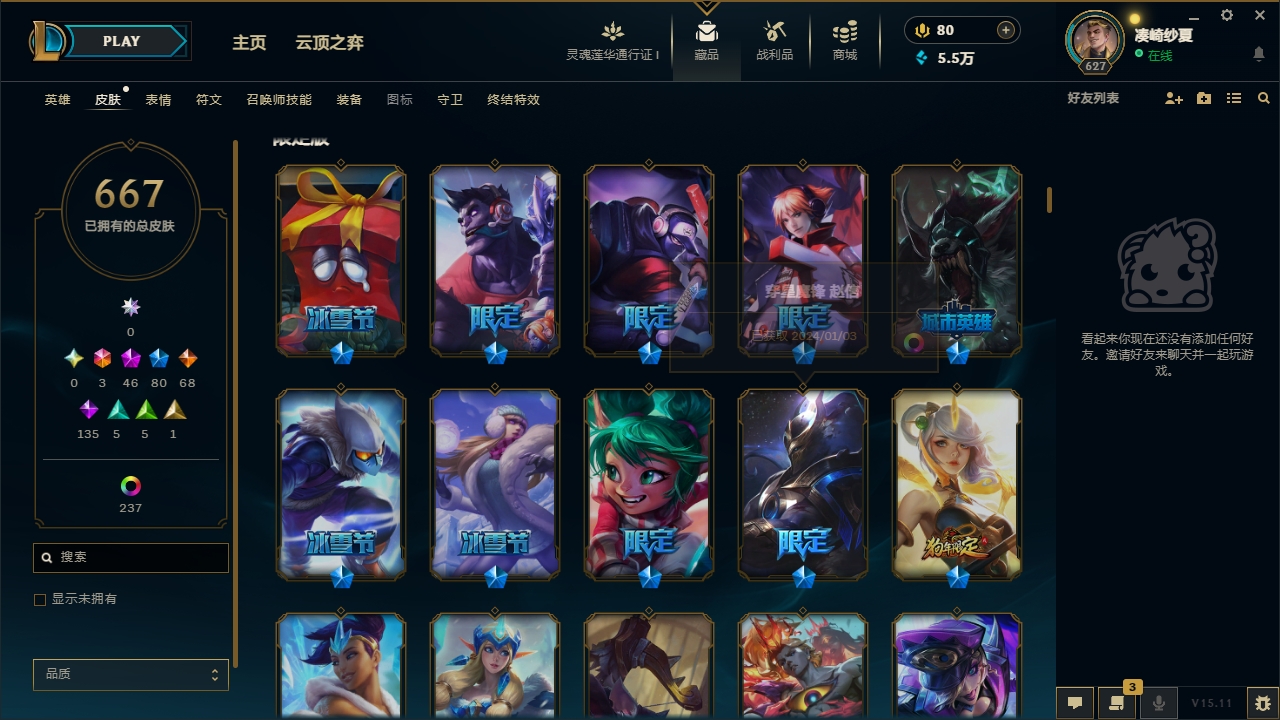1280x720 pixels.
Task: Expand the 品质 sort dropdown
Action: [x=131, y=675]
